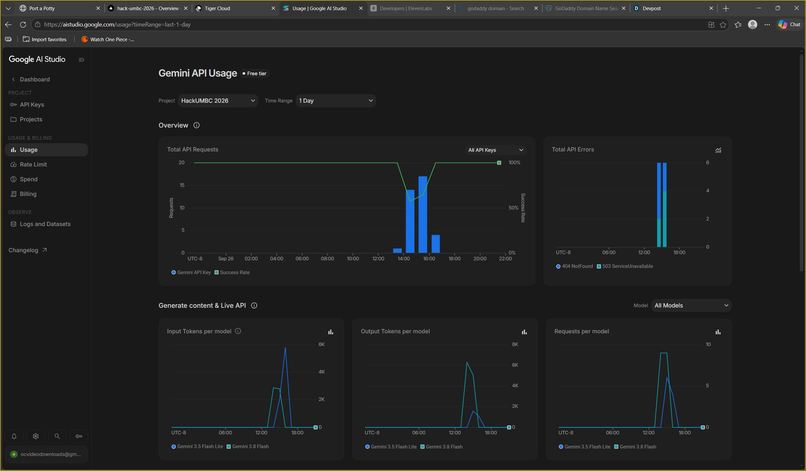
Task: Open the All API Keys dropdown
Action: (496, 150)
